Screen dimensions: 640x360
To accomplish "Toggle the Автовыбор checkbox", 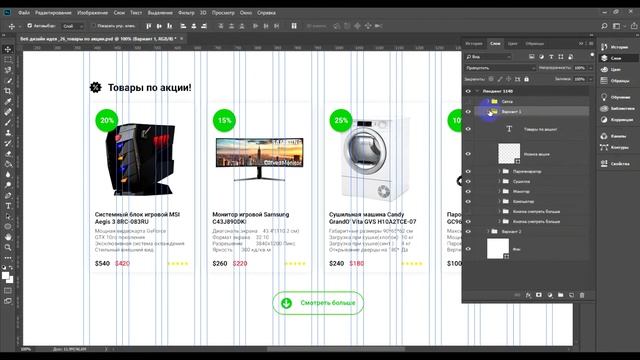I will [x=30, y=26].
